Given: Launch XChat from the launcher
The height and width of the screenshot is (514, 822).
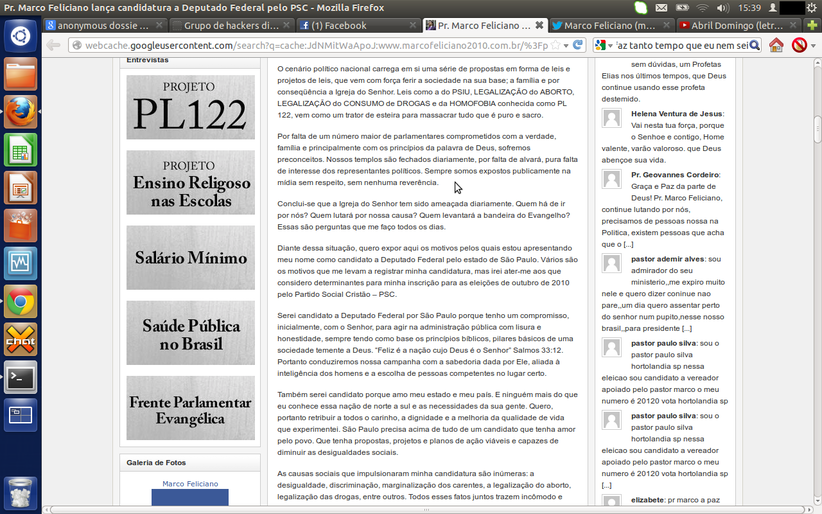Looking at the screenshot, I should pos(21,339).
